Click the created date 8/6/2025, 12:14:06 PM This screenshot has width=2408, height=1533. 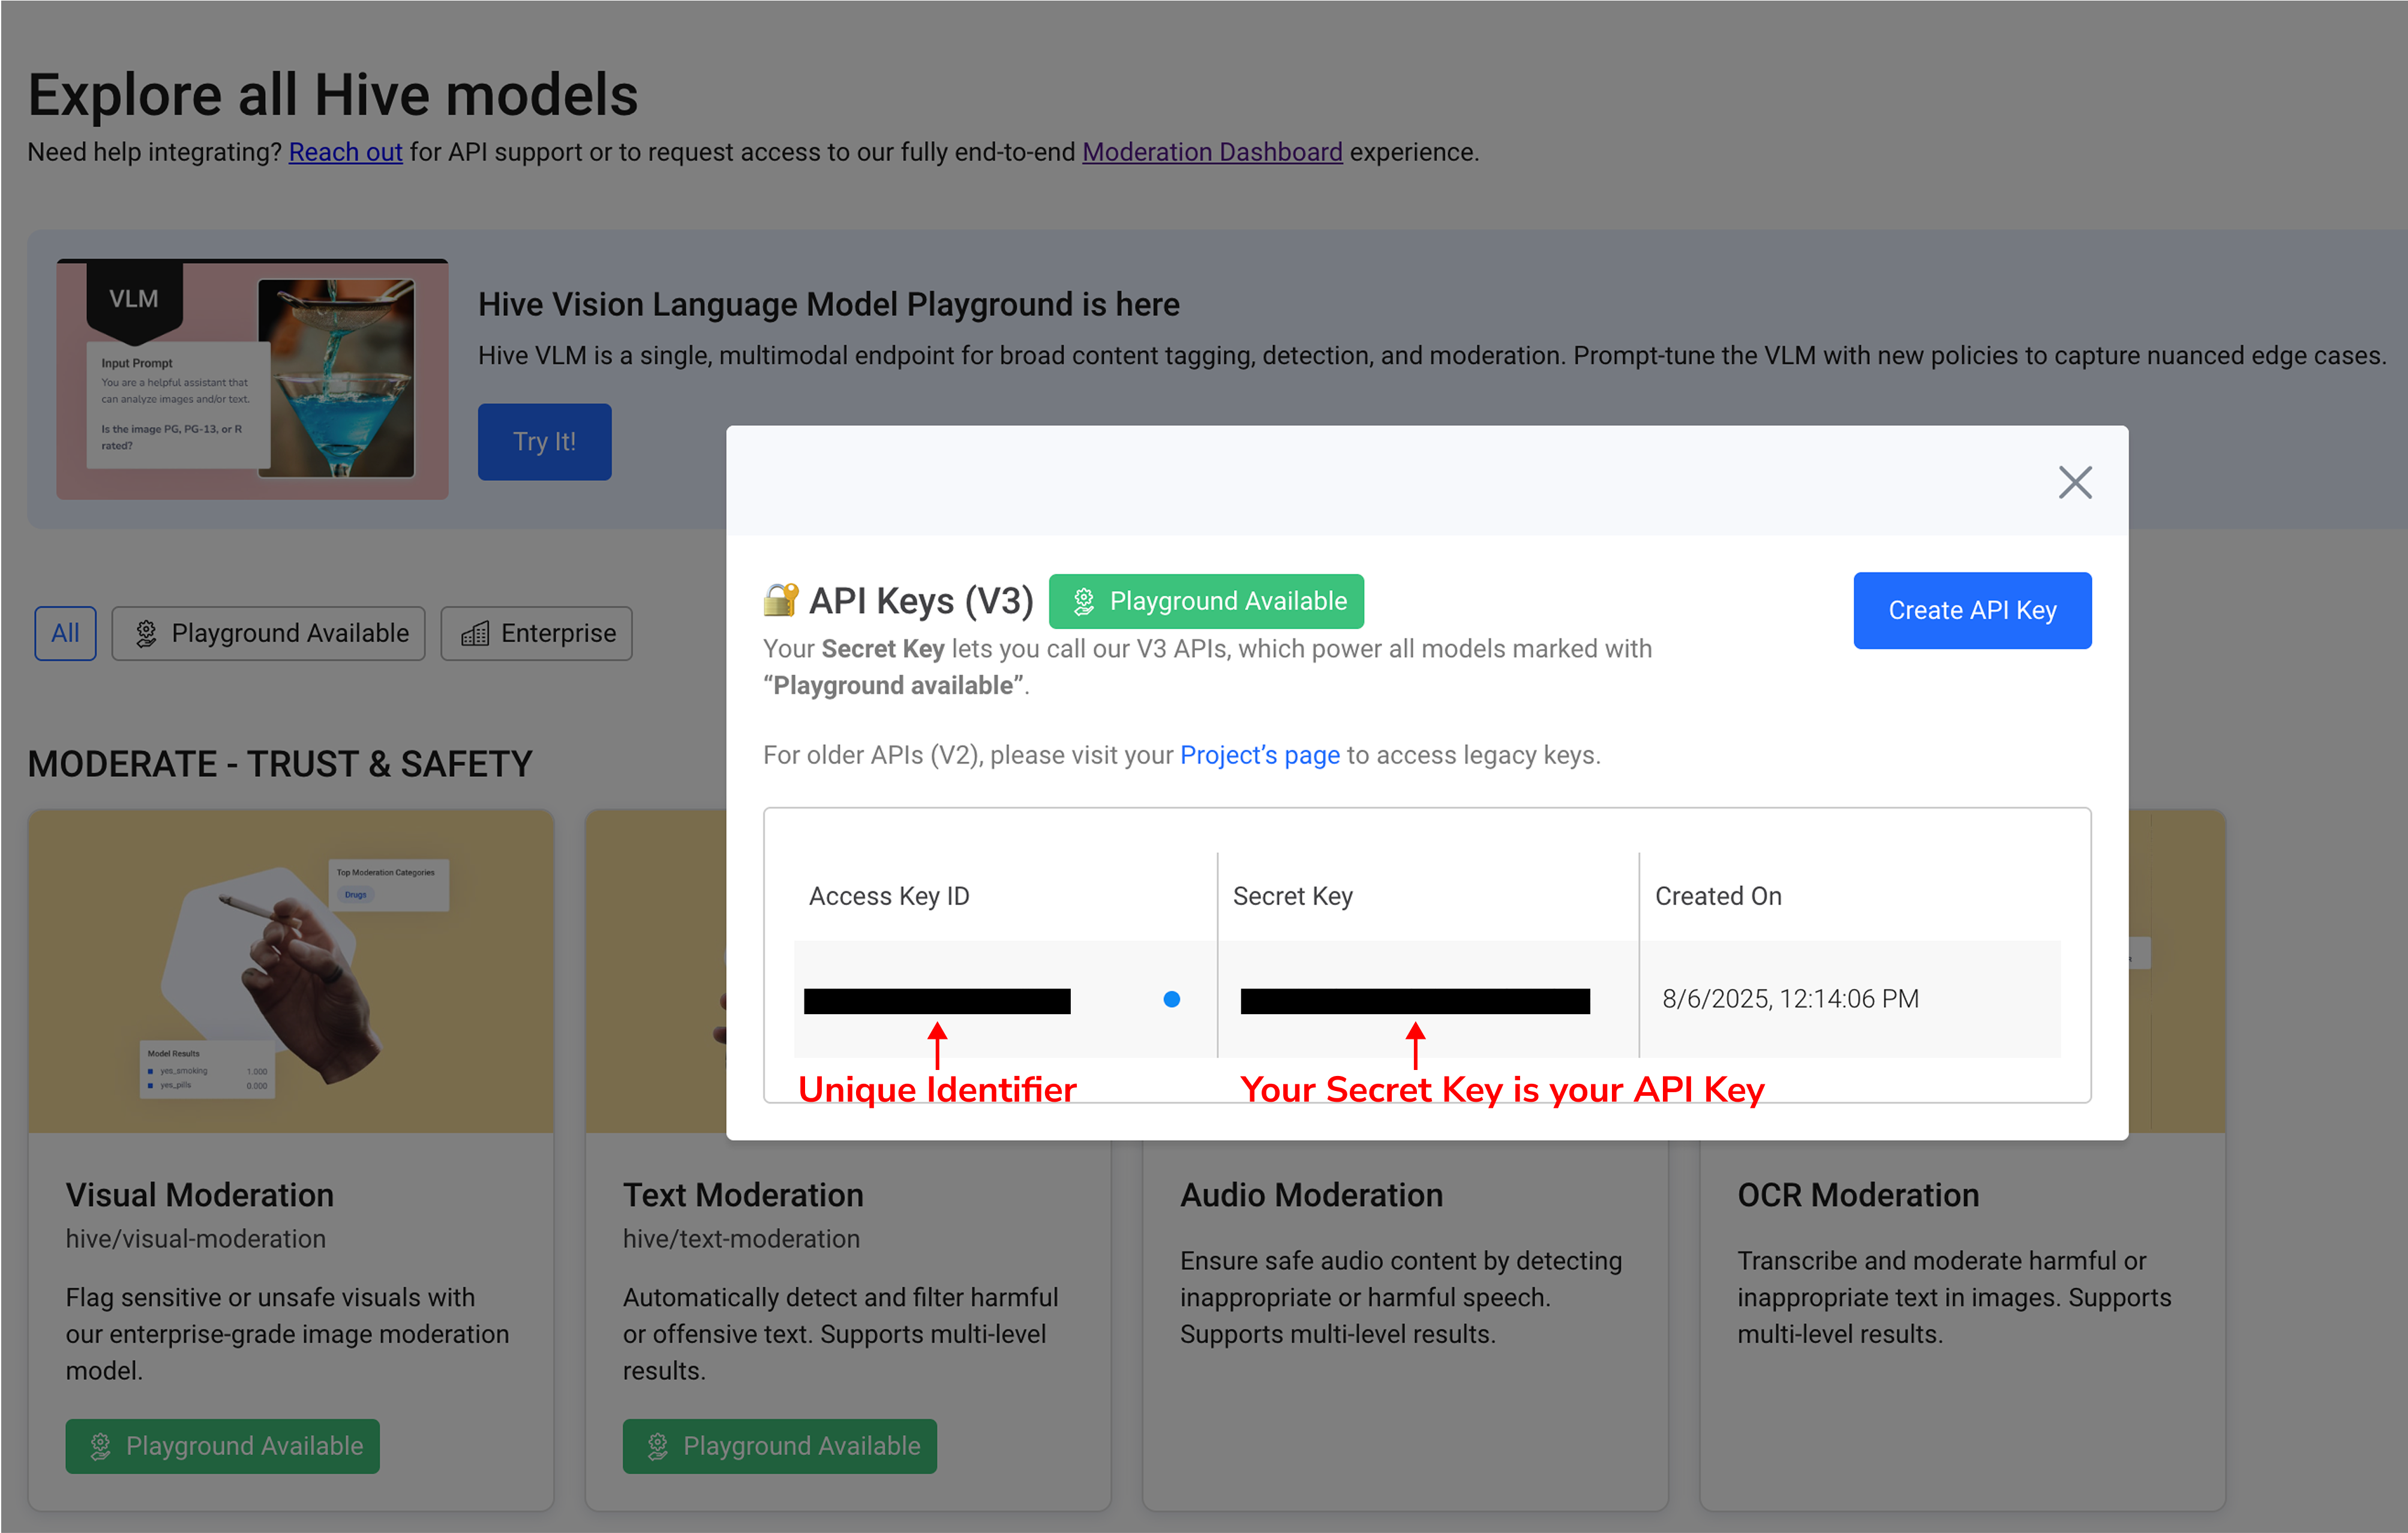pyautogui.click(x=1790, y=999)
